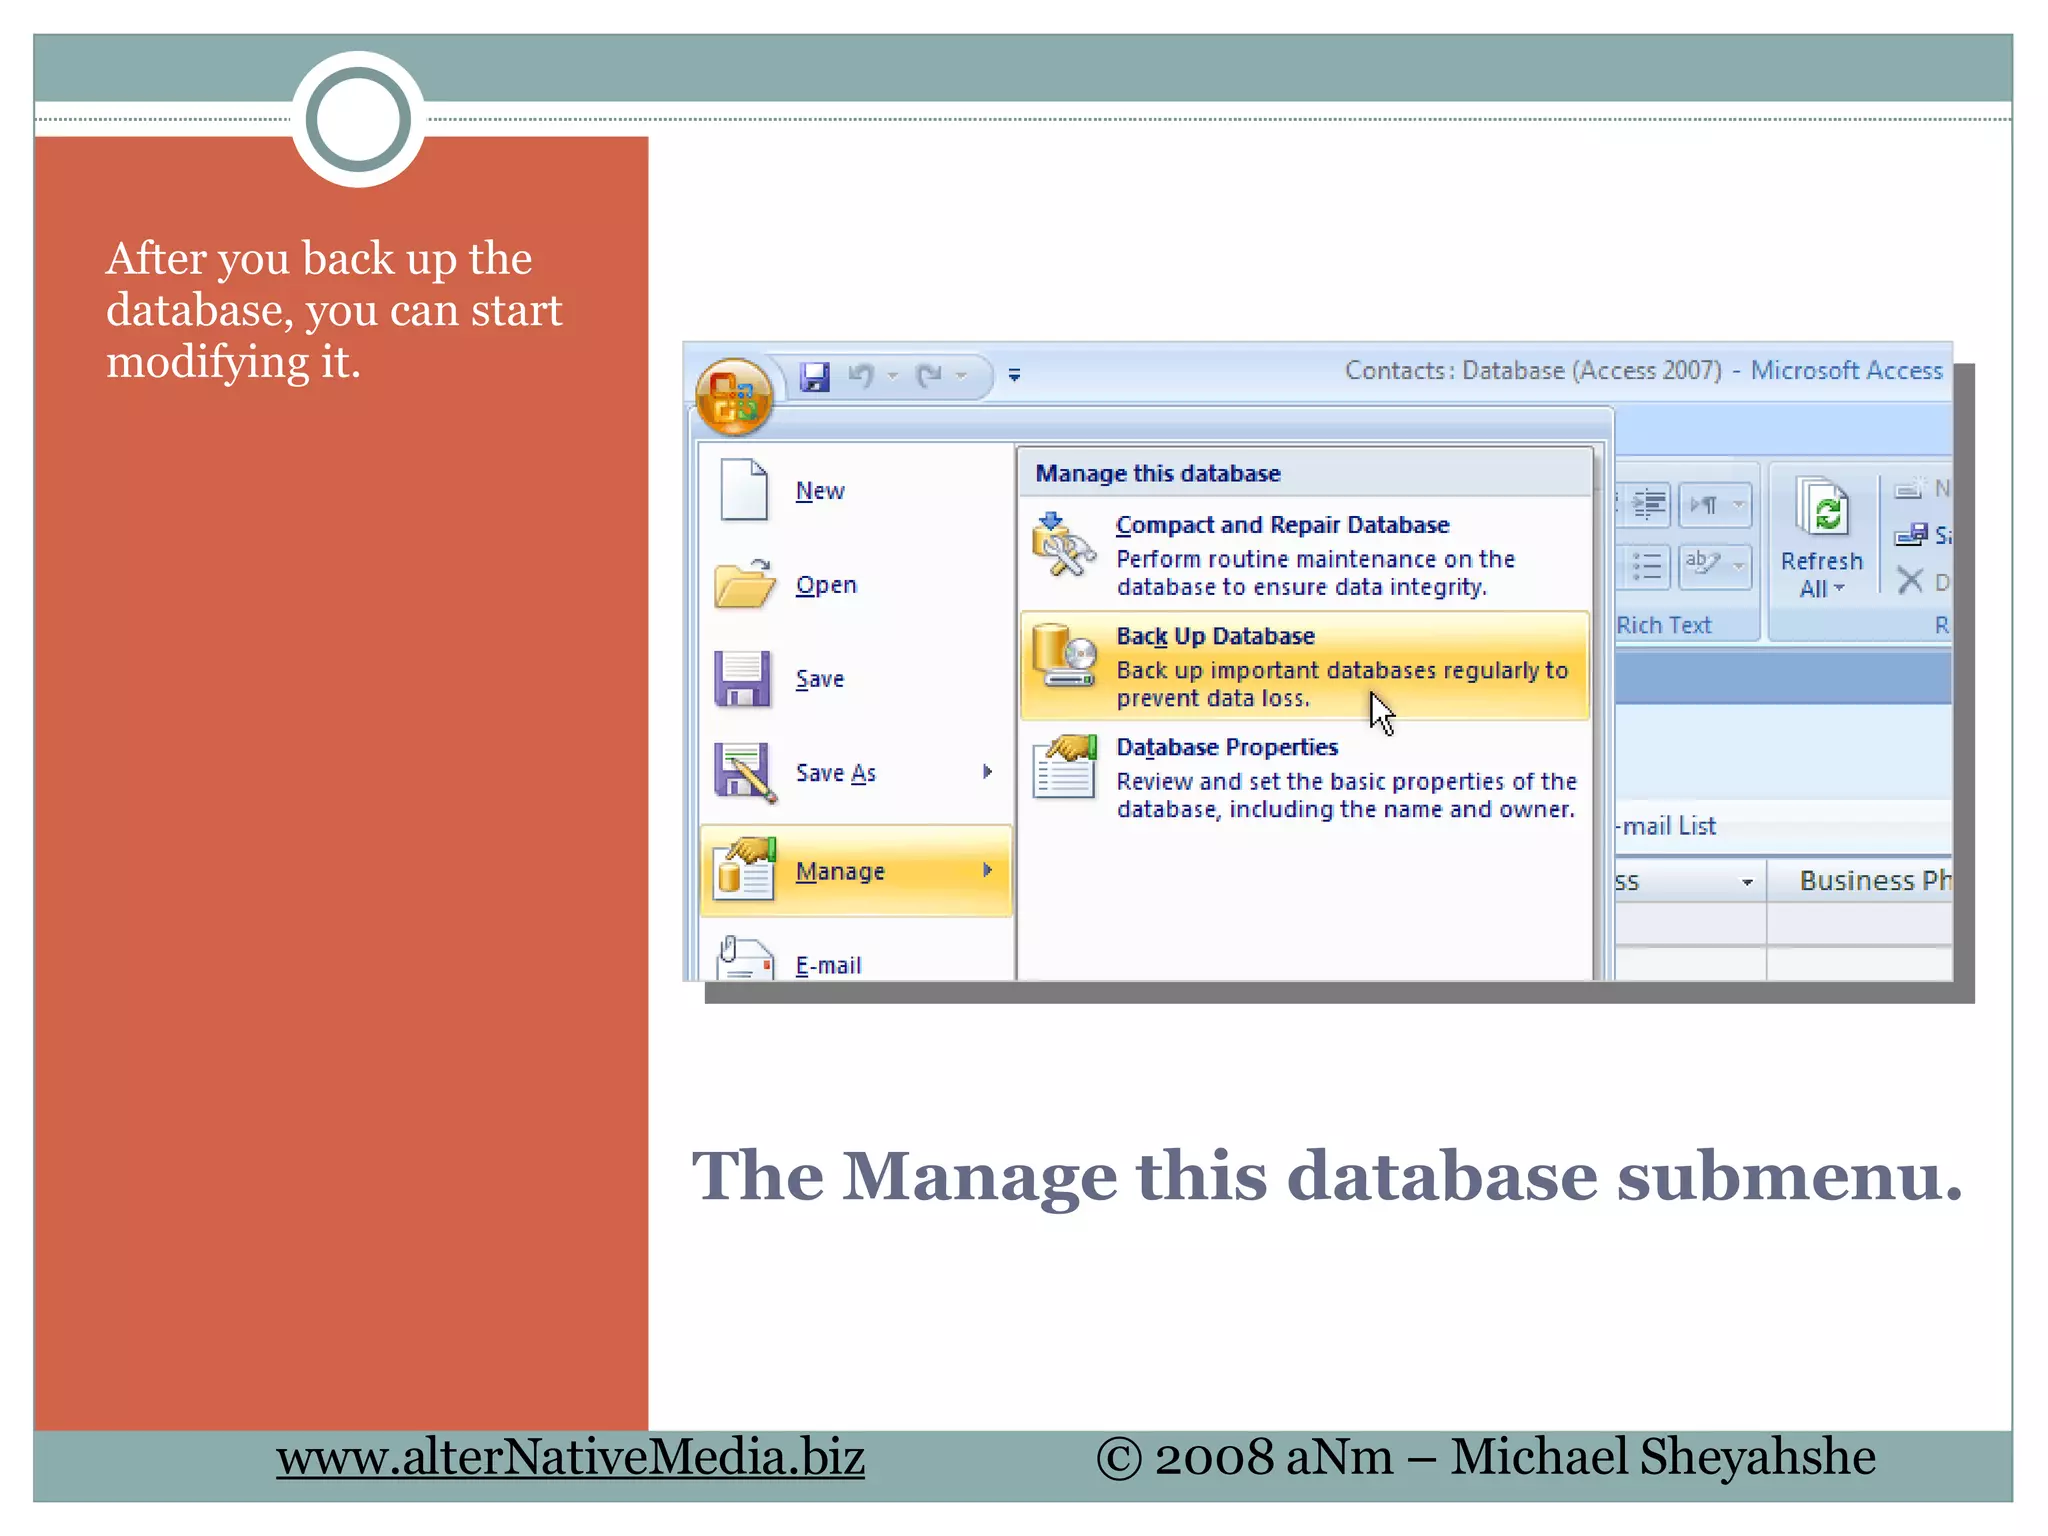Viewport: 2048px width, 1536px height.
Task: Open the text direction dropdown arrow
Action: click(x=1739, y=505)
